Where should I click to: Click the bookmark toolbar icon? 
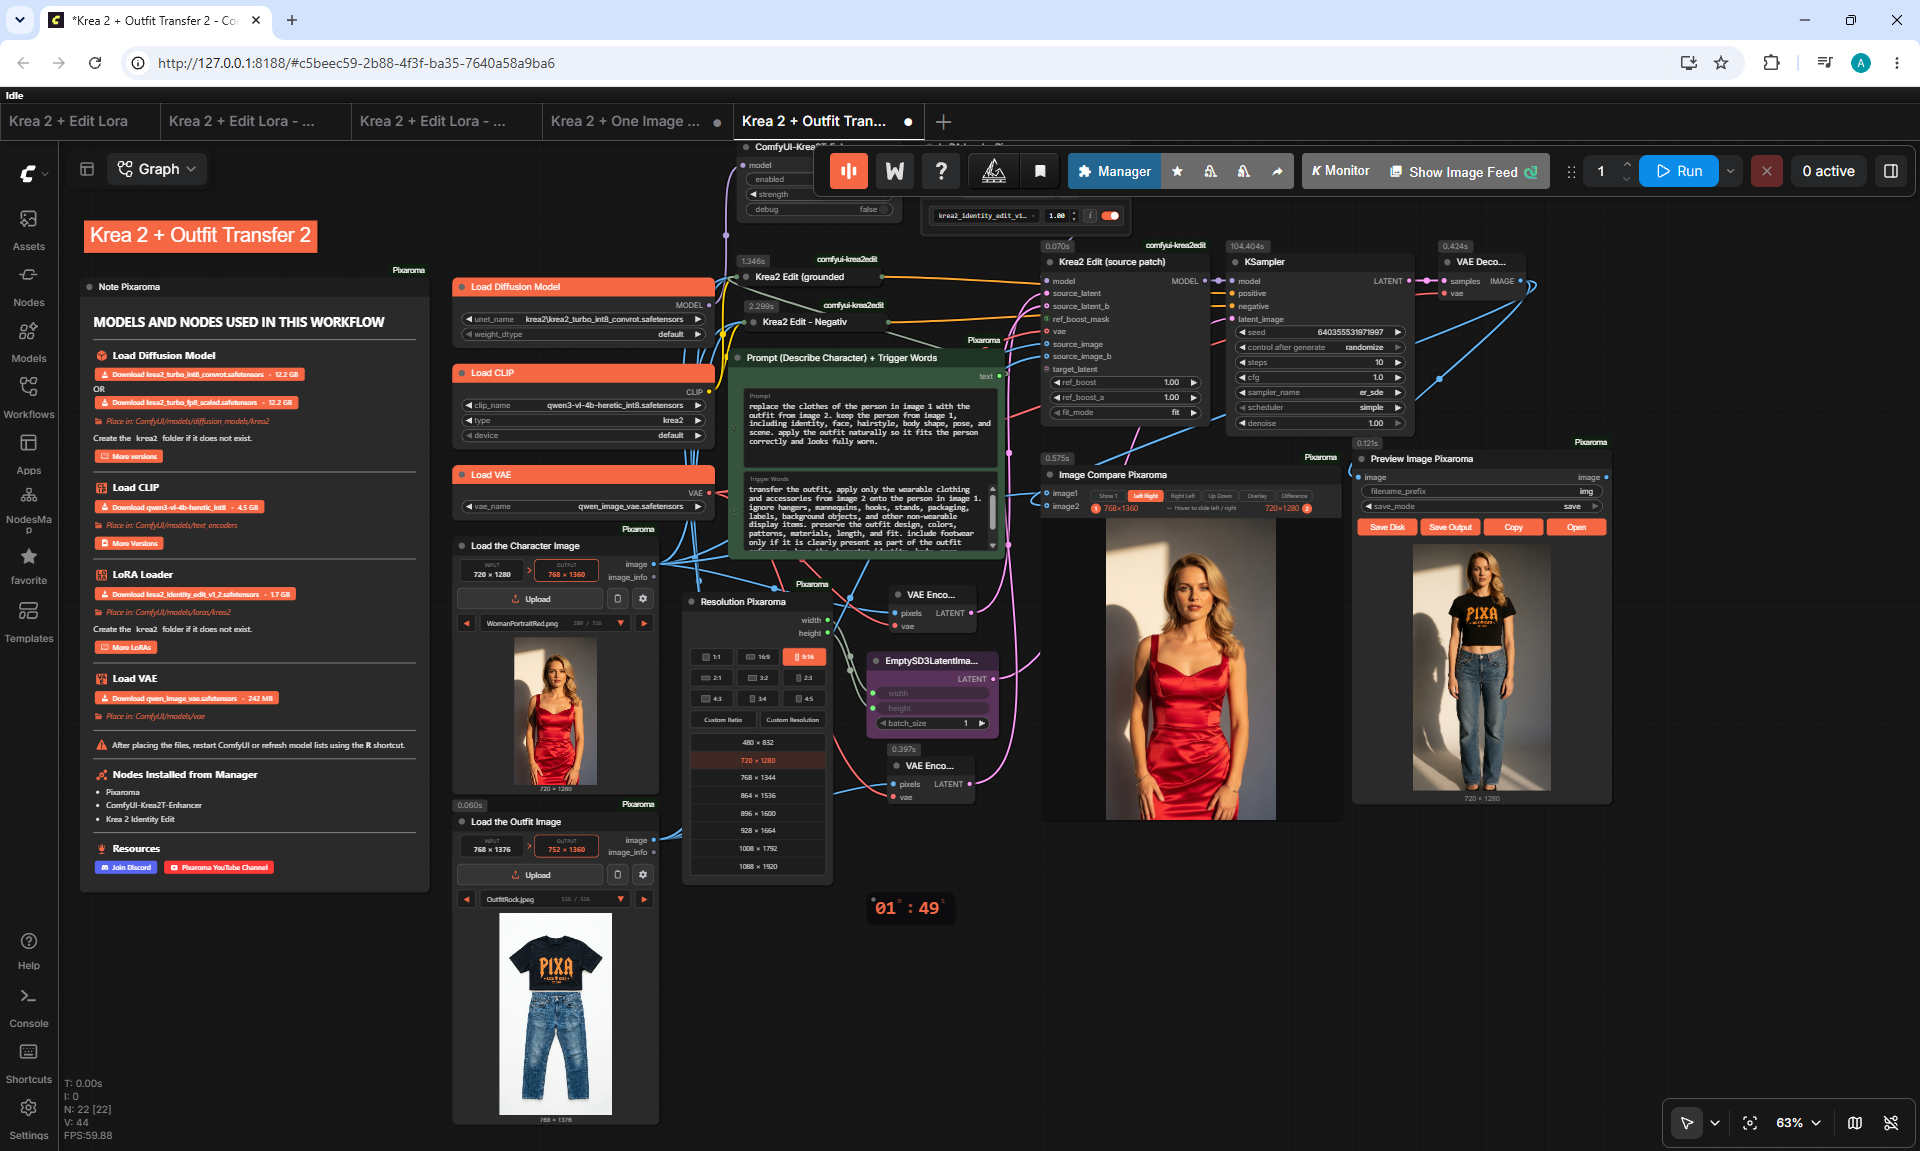coord(1040,171)
